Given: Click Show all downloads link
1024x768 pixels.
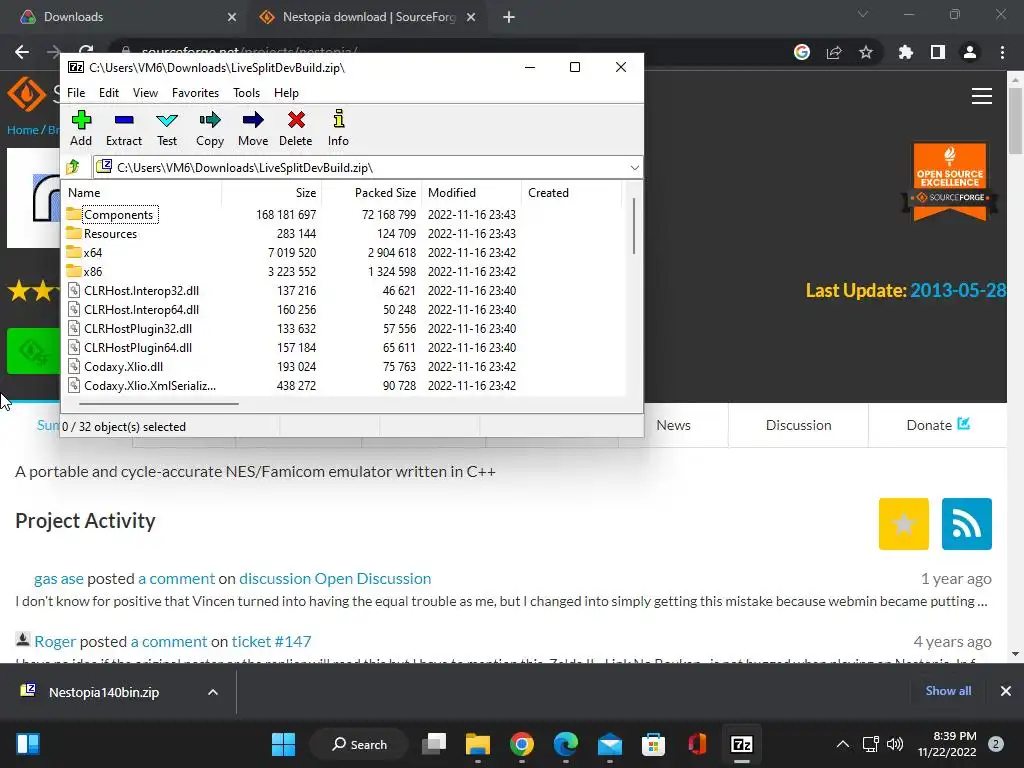Looking at the screenshot, I should coord(948,691).
